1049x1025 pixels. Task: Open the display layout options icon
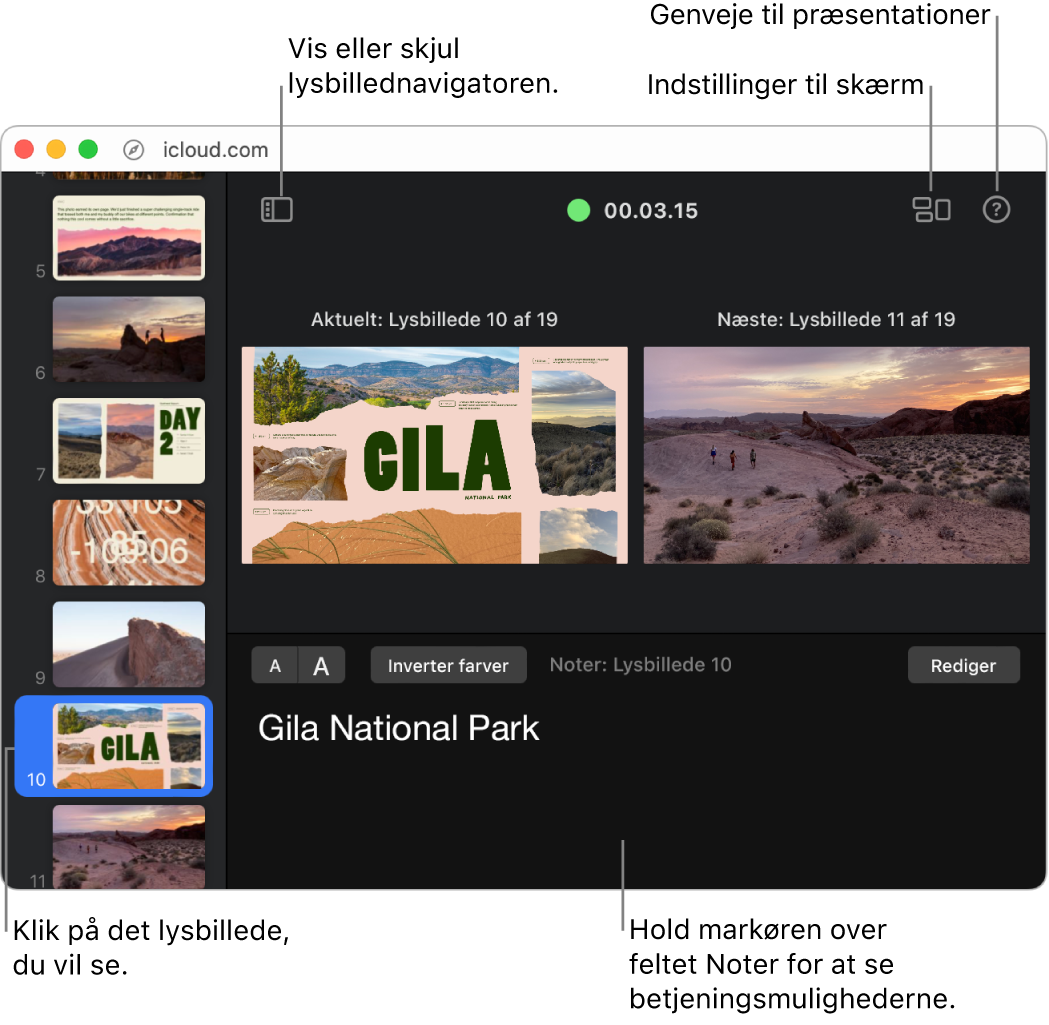(x=931, y=209)
